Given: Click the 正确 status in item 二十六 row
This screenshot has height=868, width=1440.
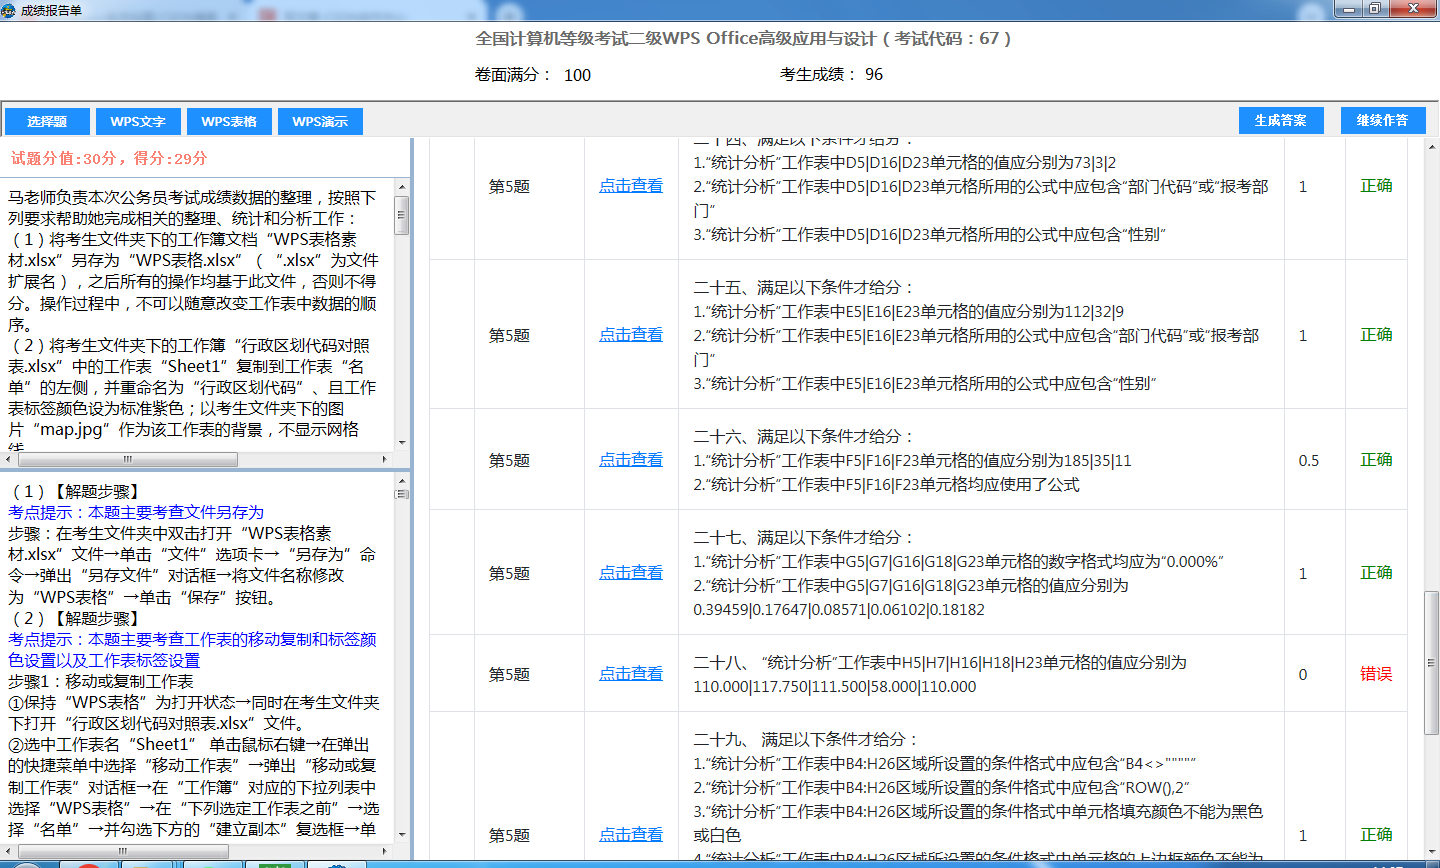Looking at the screenshot, I should click(x=1376, y=459).
